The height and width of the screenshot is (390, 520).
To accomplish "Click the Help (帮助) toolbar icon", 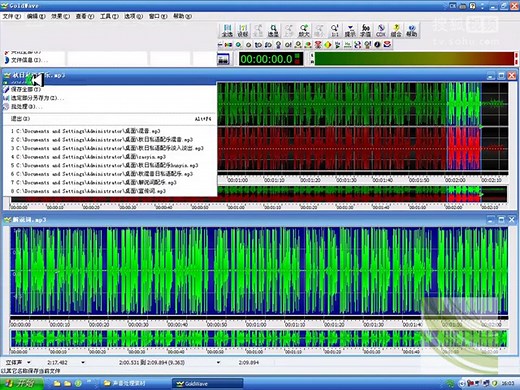I will [x=411, y=31].
